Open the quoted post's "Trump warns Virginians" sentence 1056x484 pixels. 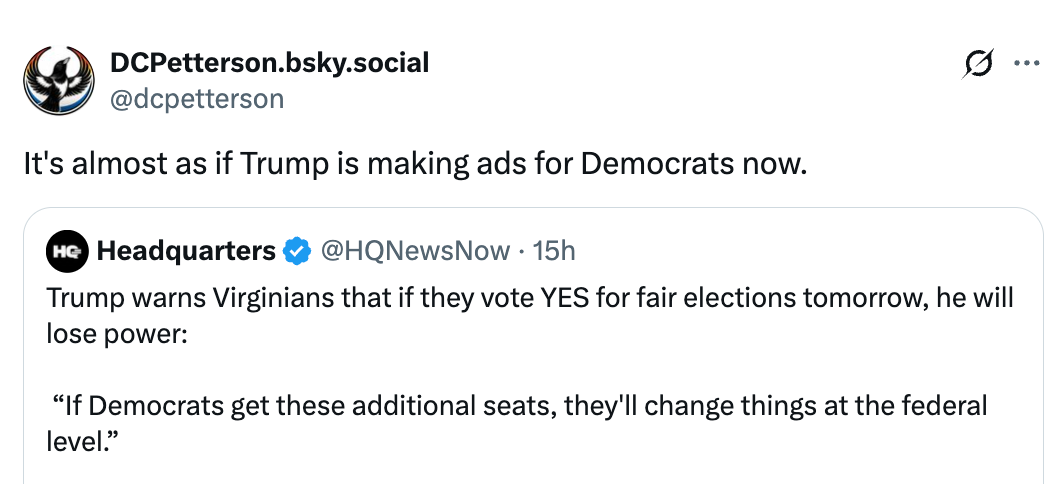[400, 298]
